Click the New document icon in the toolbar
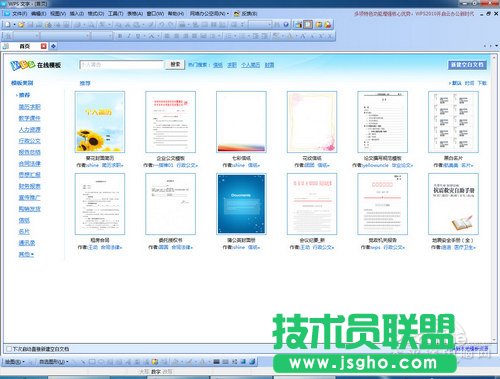This screenshot has height=379, width=500. (8, 25)
